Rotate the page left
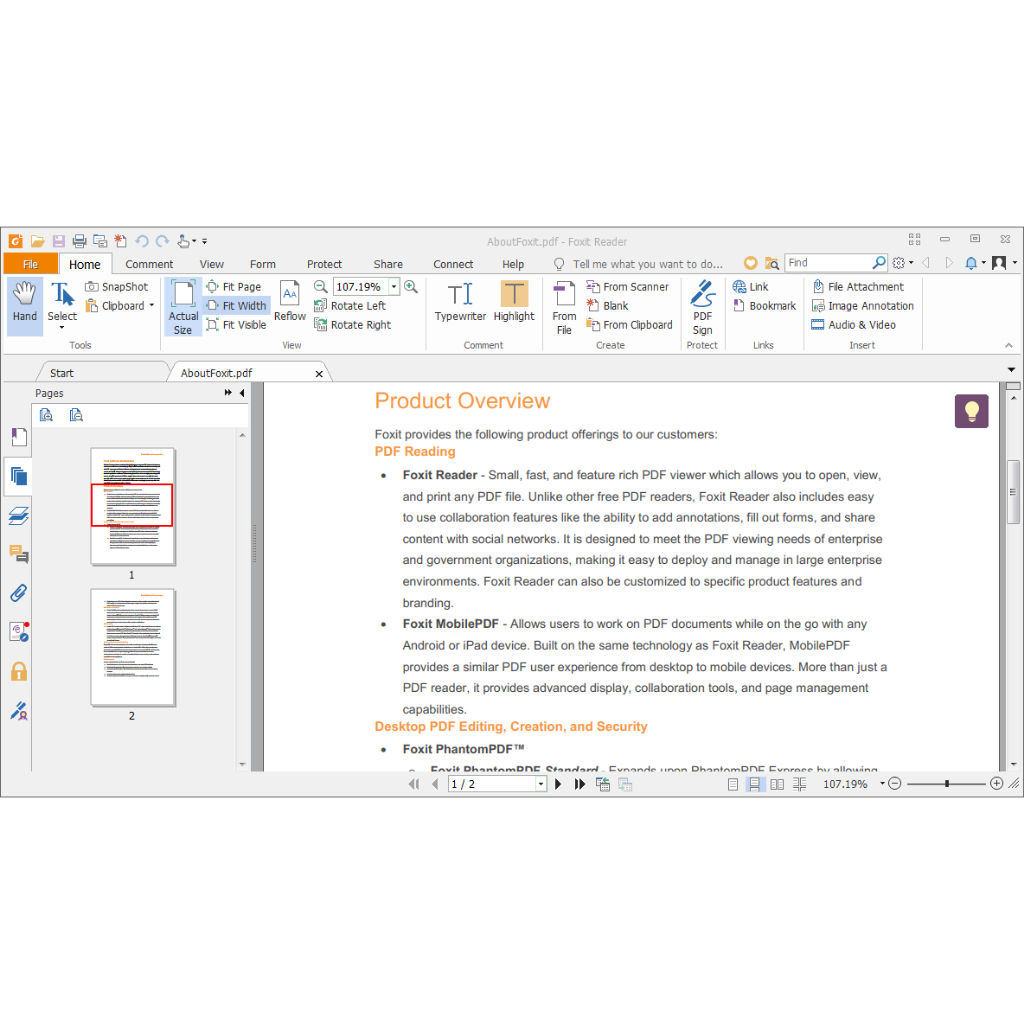This screenshot has width=1024, height=1024. tap(350, 306)
